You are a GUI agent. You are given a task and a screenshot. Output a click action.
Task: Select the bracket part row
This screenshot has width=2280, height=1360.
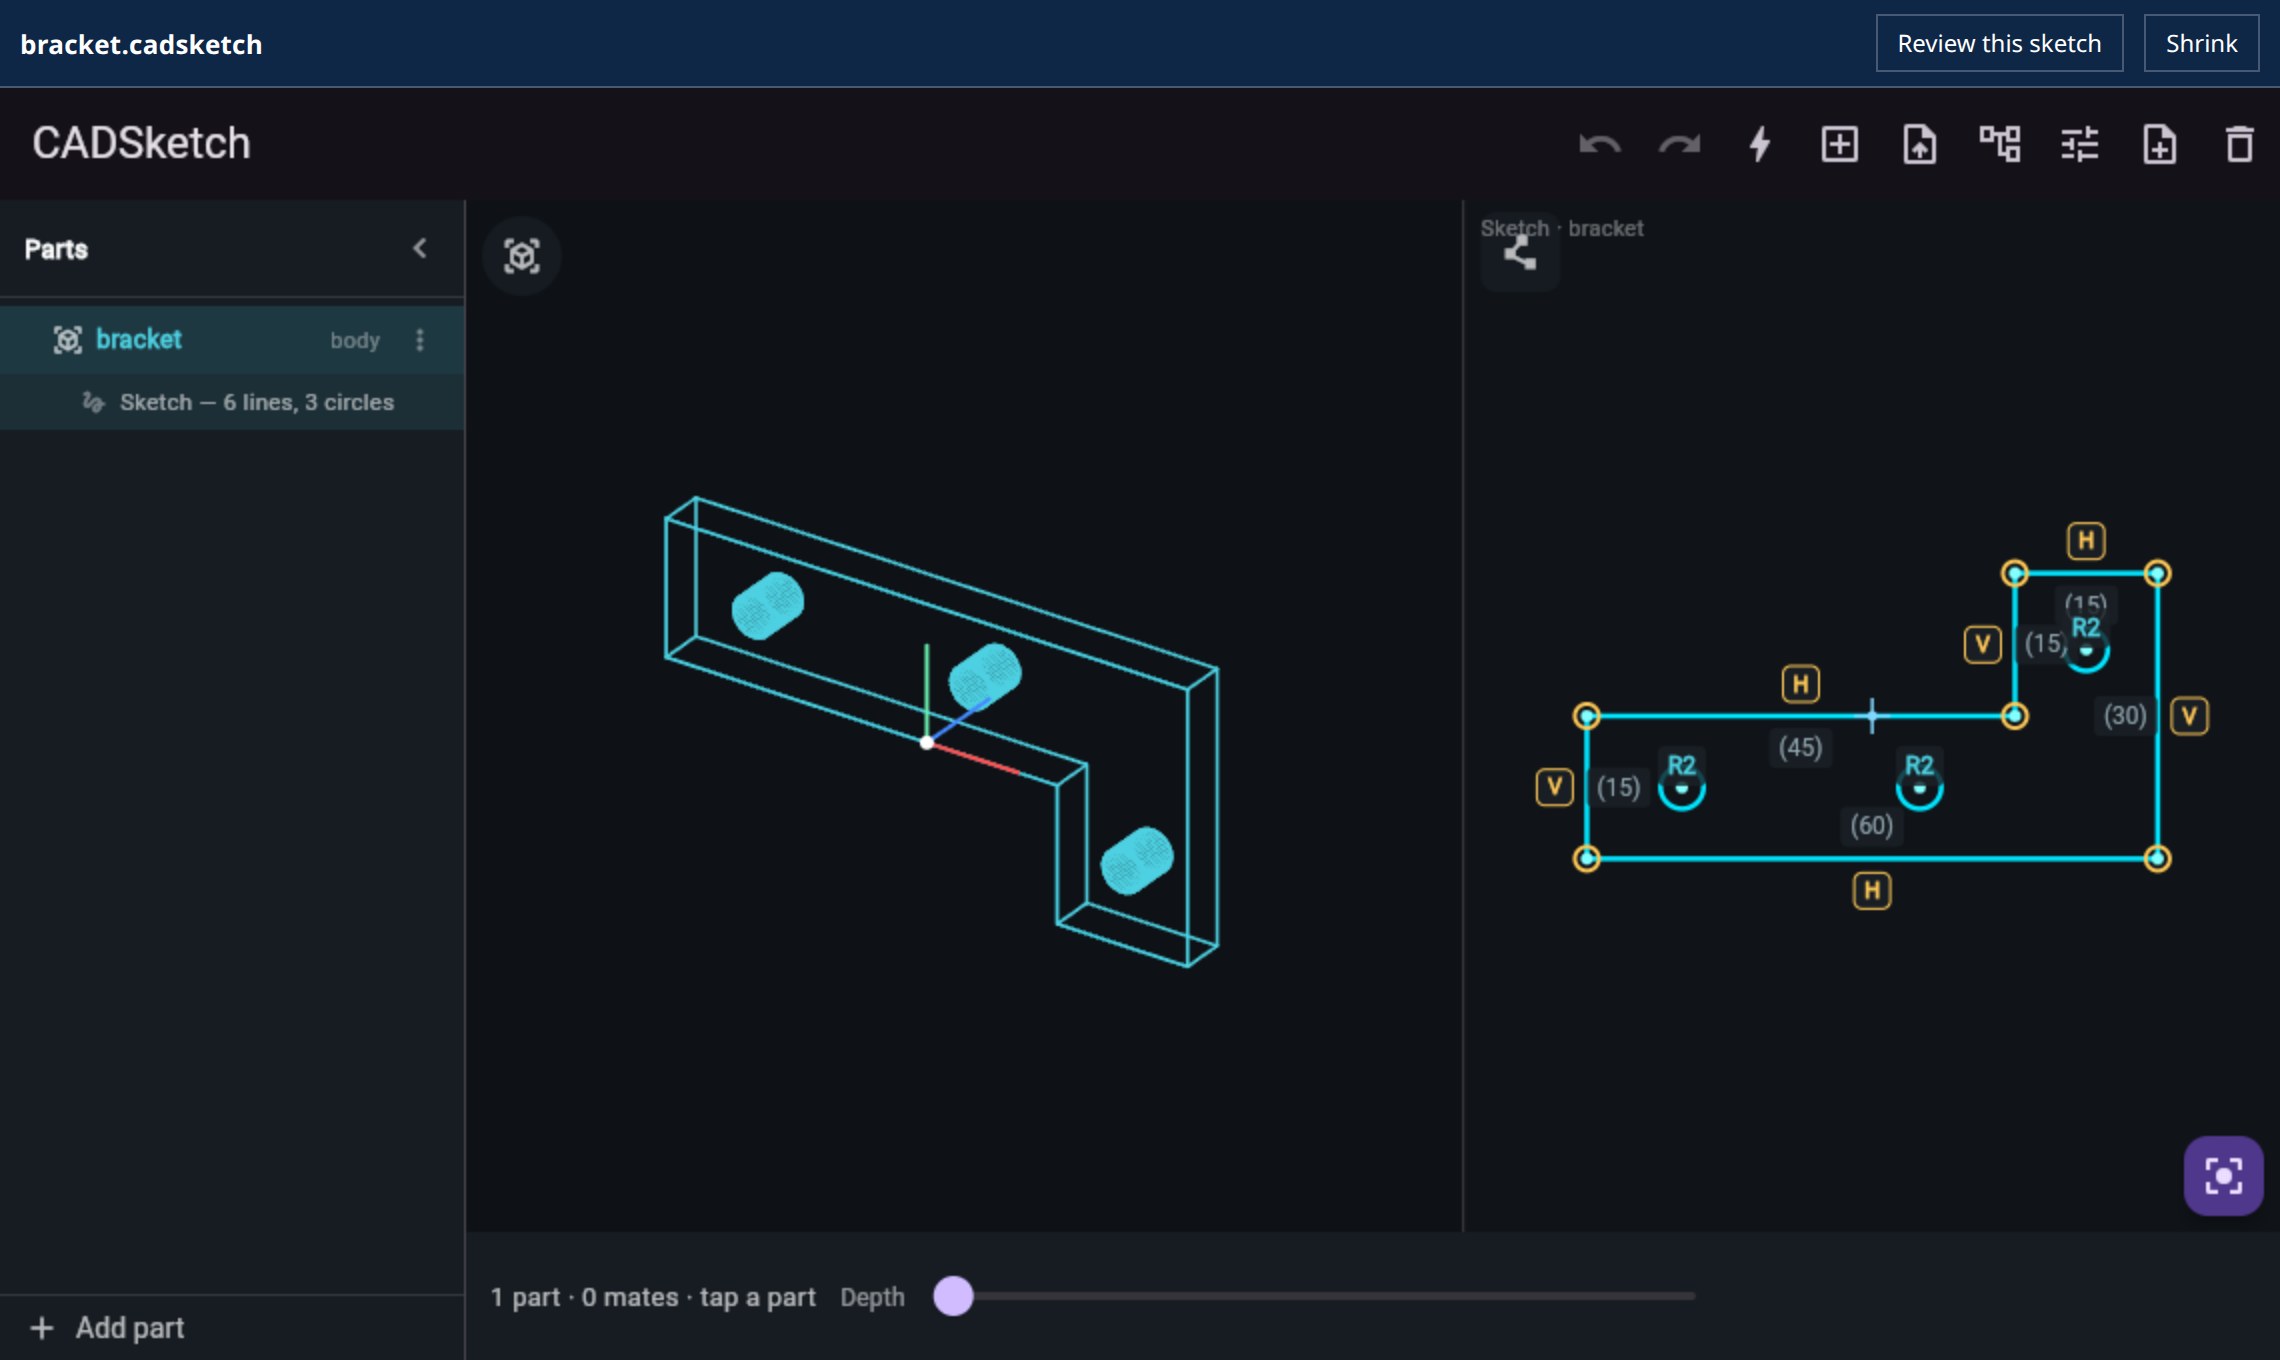tap(232, 340)
